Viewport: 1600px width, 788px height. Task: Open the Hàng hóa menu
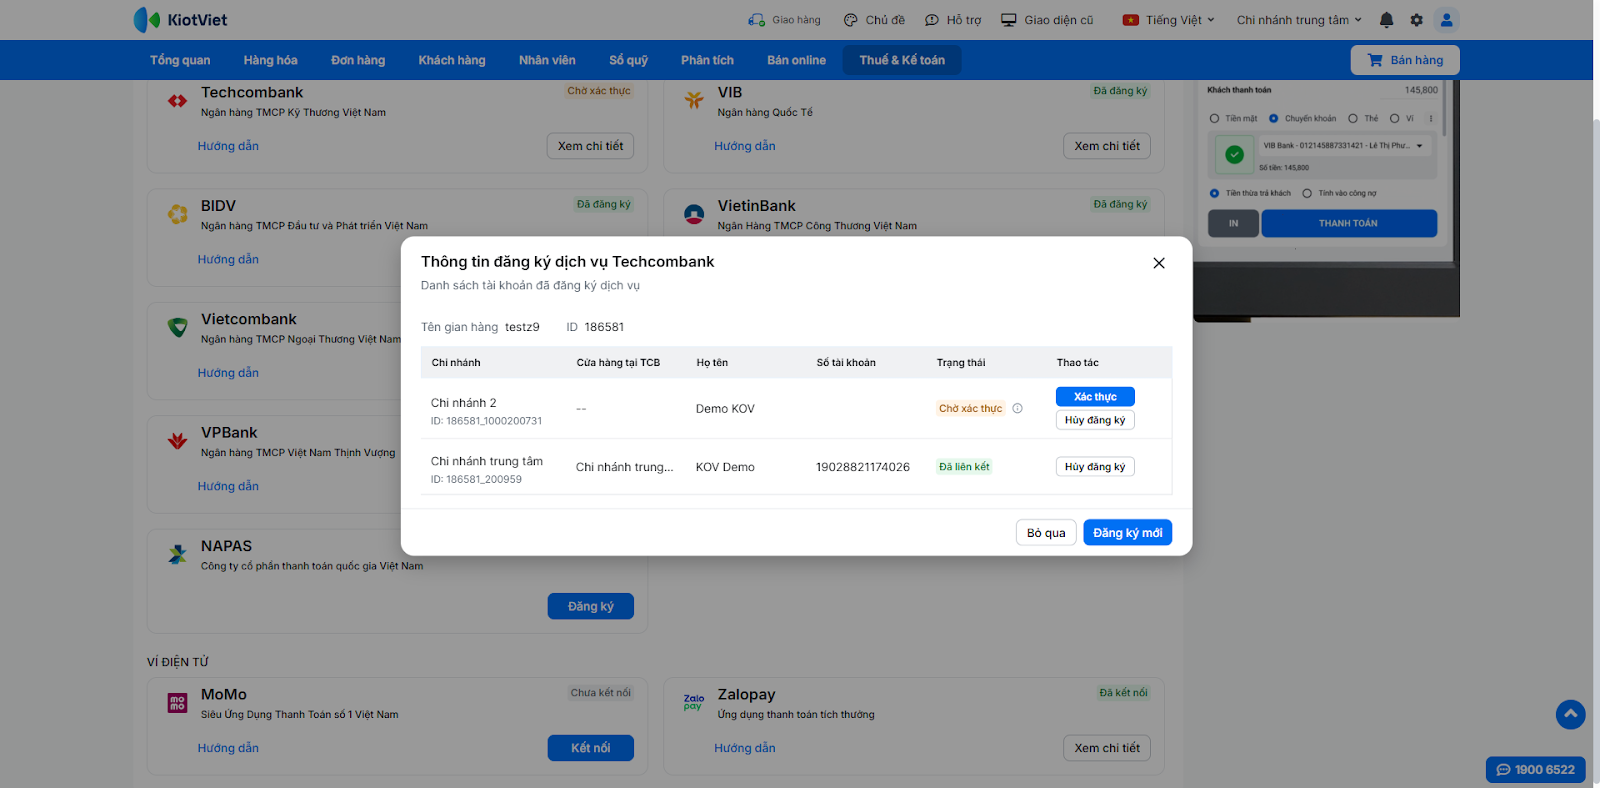[x=270, y=60]
